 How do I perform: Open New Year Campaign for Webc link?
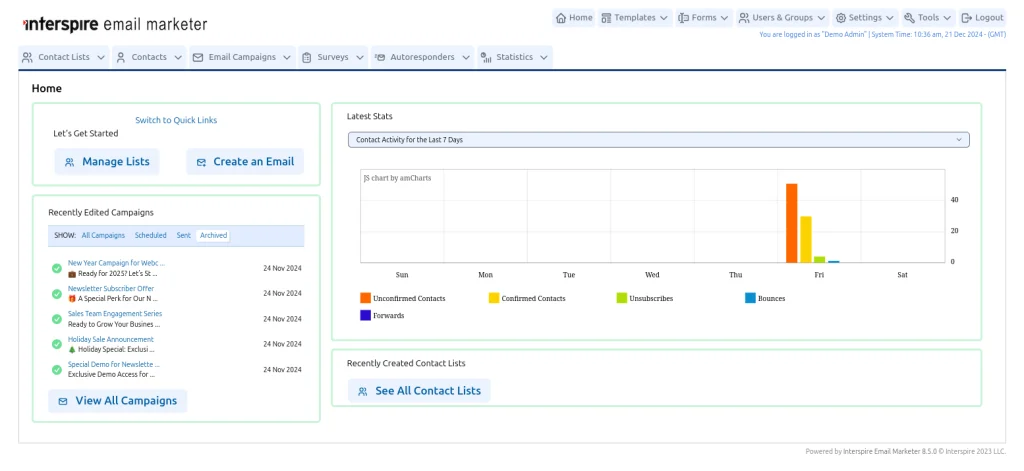coord(116,263)
